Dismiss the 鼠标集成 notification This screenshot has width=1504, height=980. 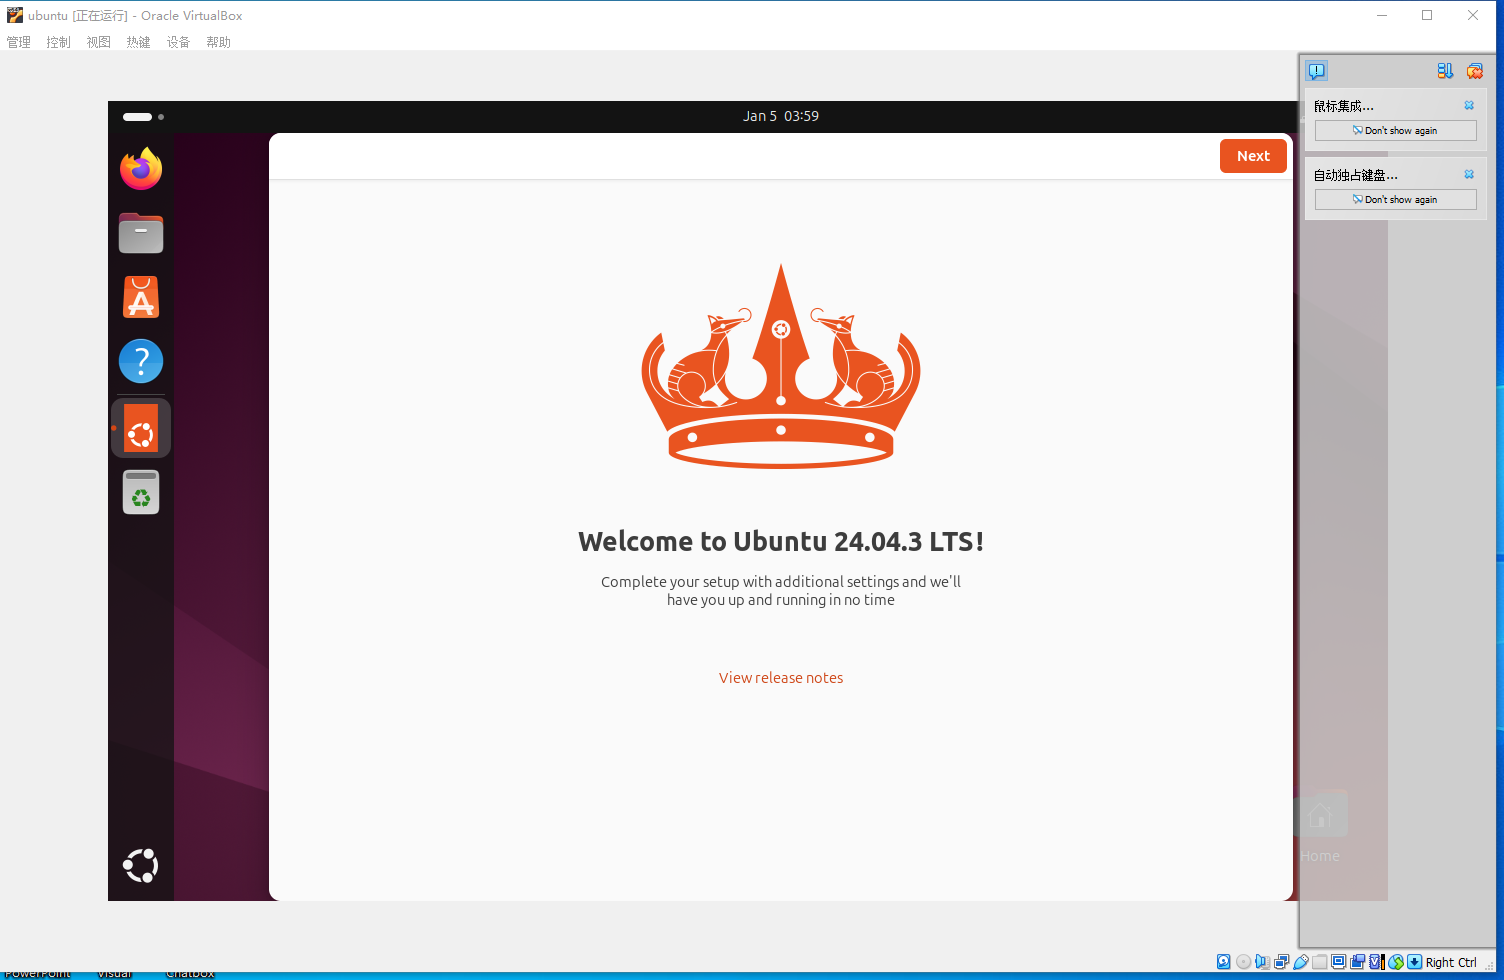1469,105
